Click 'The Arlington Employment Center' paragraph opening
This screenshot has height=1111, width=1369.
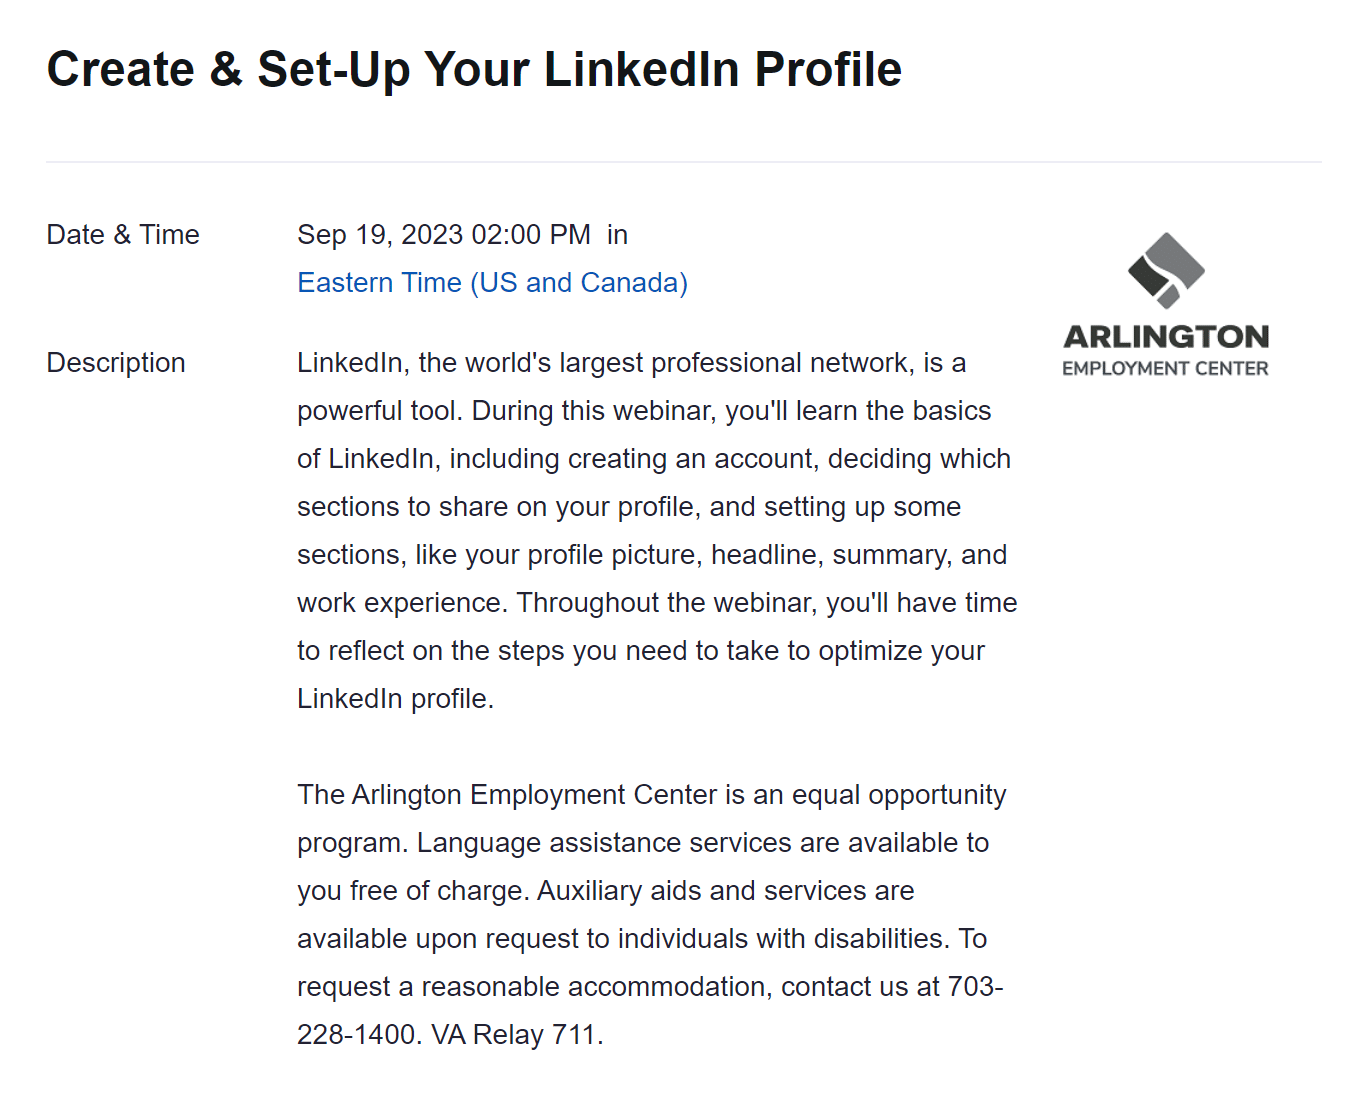tap(507, 795)
